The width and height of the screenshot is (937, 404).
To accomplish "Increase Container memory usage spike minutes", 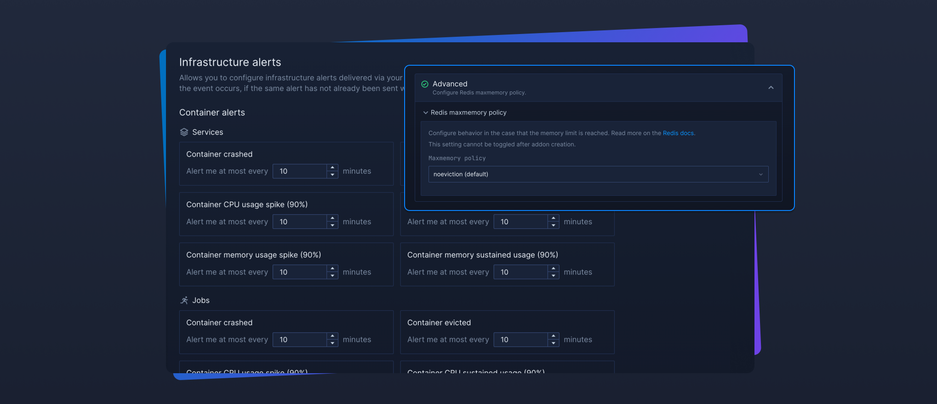I will 332,268.
